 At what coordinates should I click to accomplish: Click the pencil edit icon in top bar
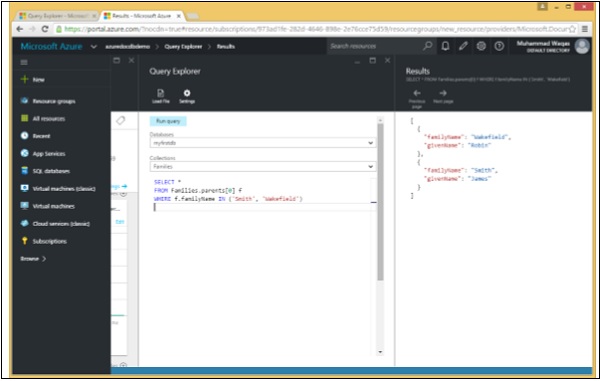point(463,46)
